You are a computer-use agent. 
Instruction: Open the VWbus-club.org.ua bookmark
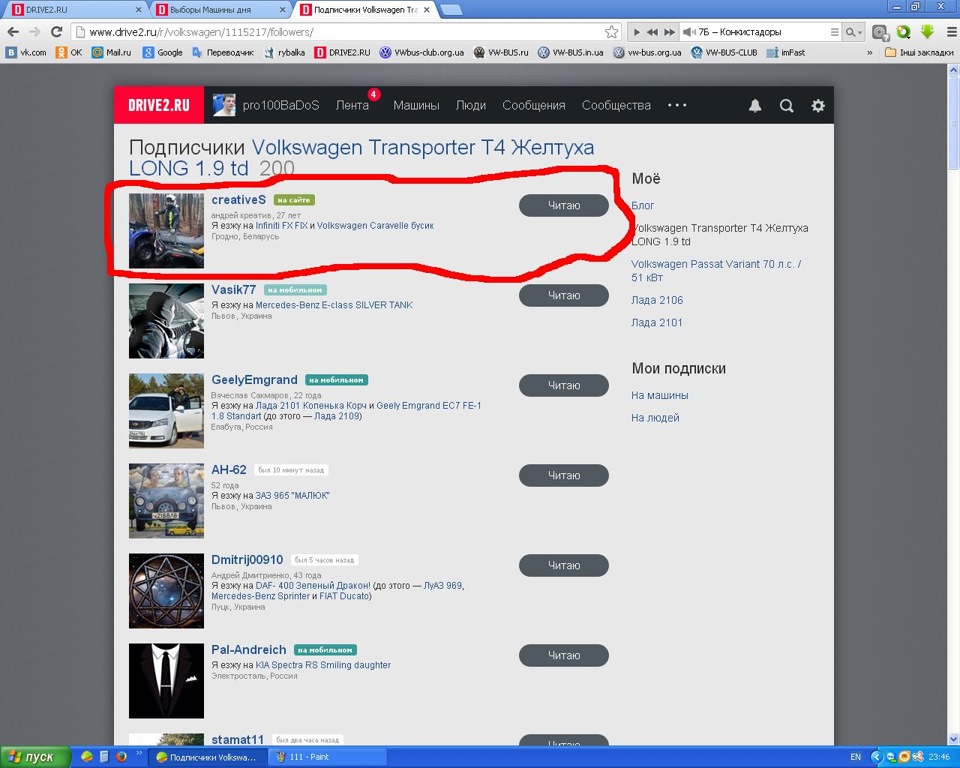tap(421, 53)
